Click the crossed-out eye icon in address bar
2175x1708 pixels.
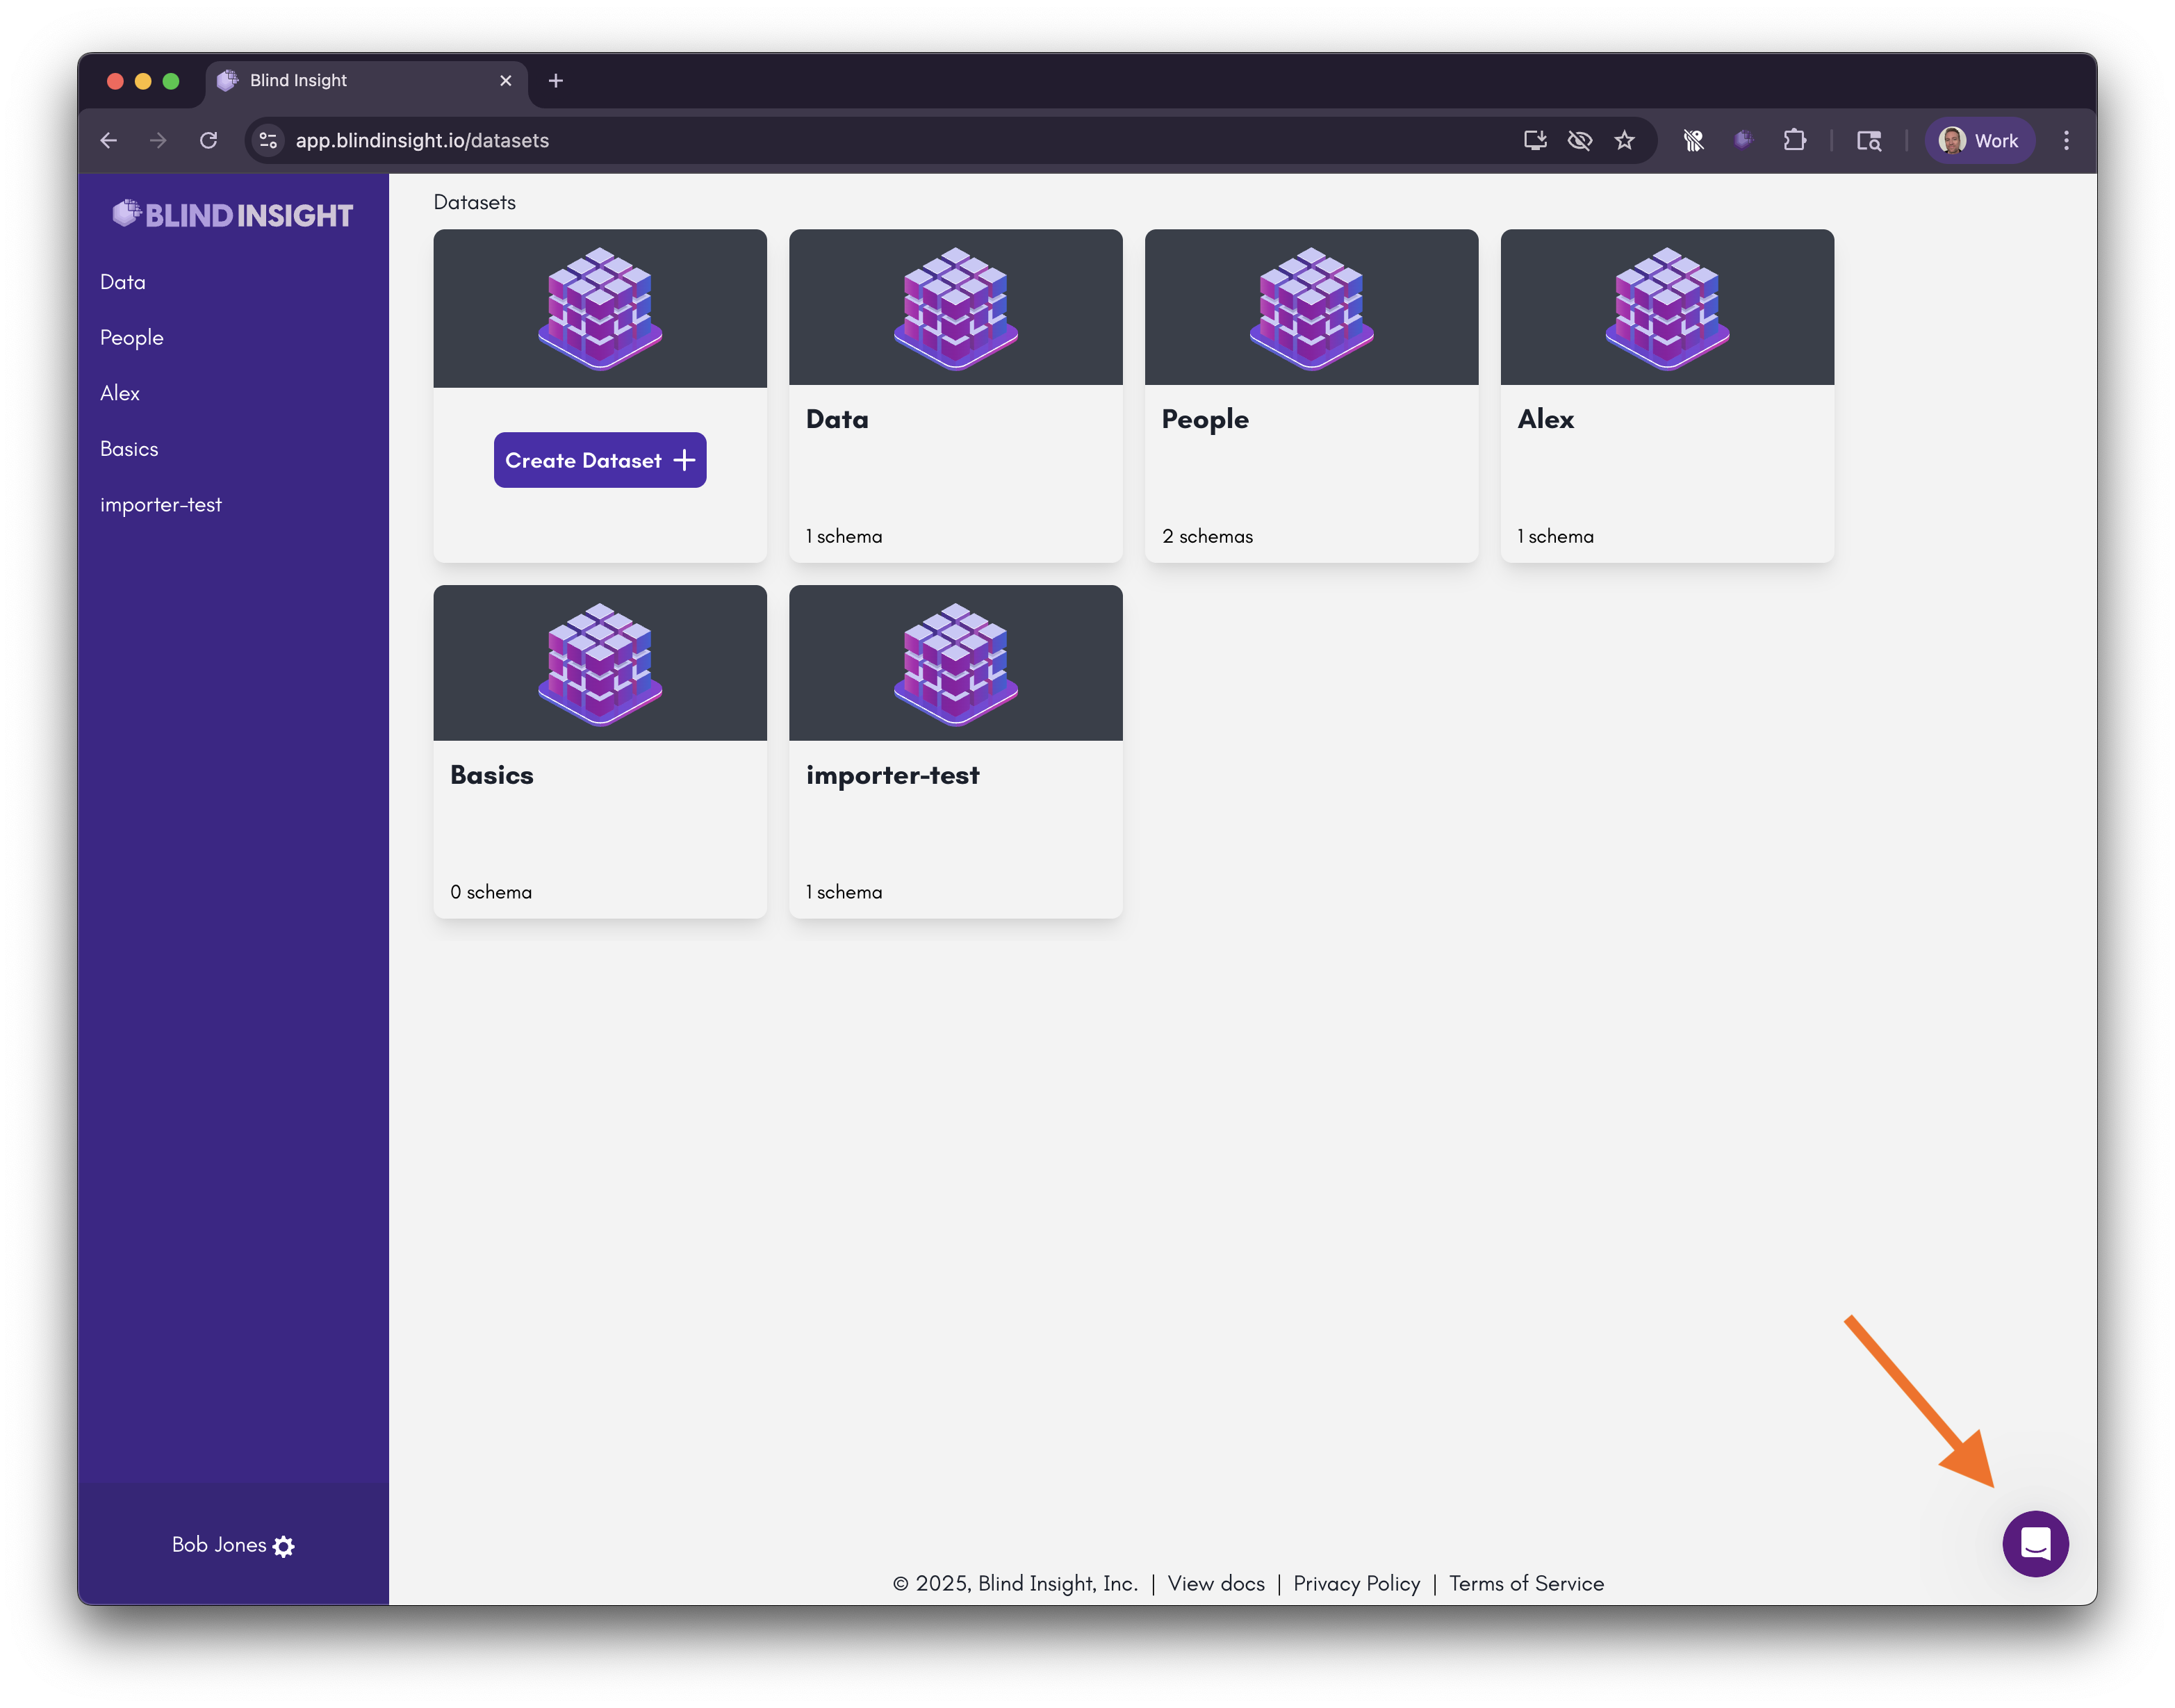click(1579, 140)
